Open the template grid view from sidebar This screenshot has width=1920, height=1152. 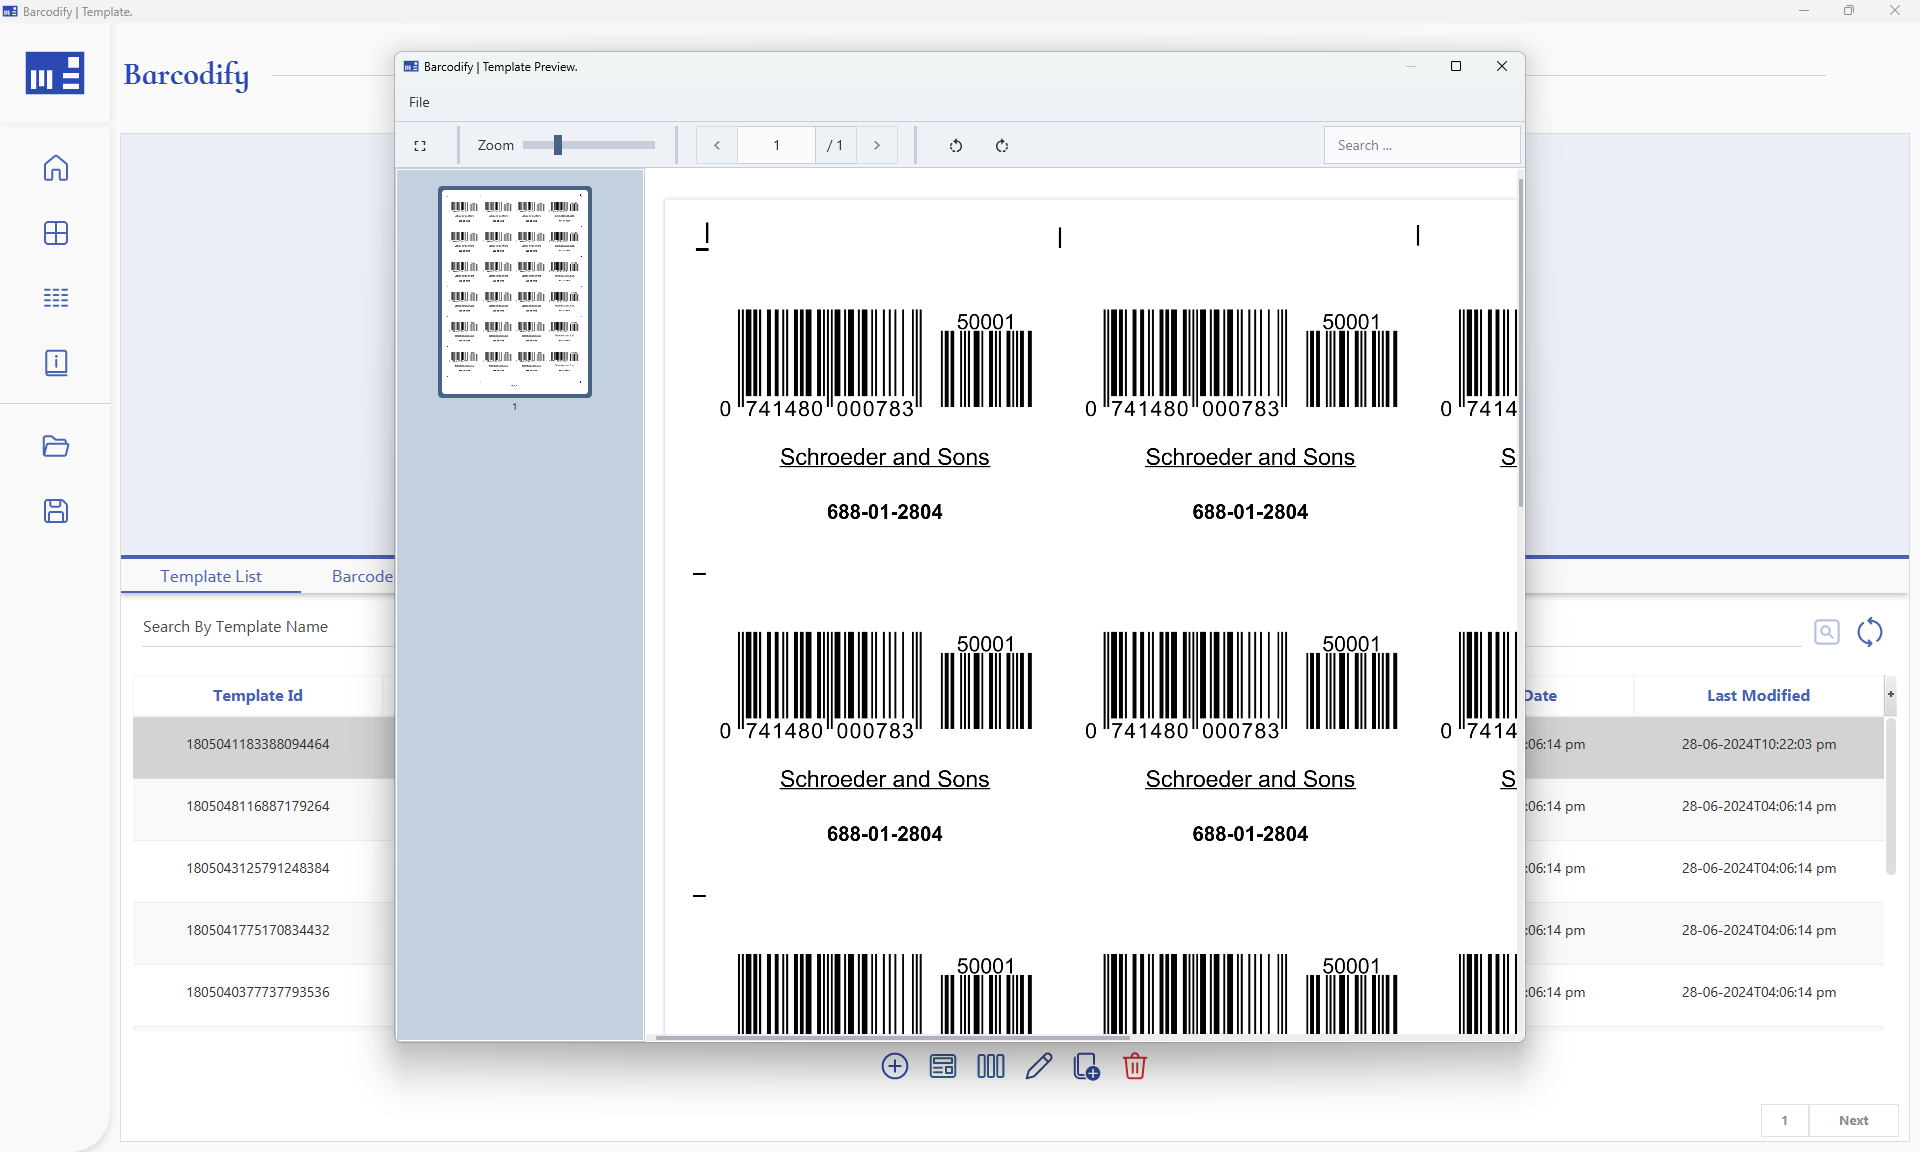(55, 233)
